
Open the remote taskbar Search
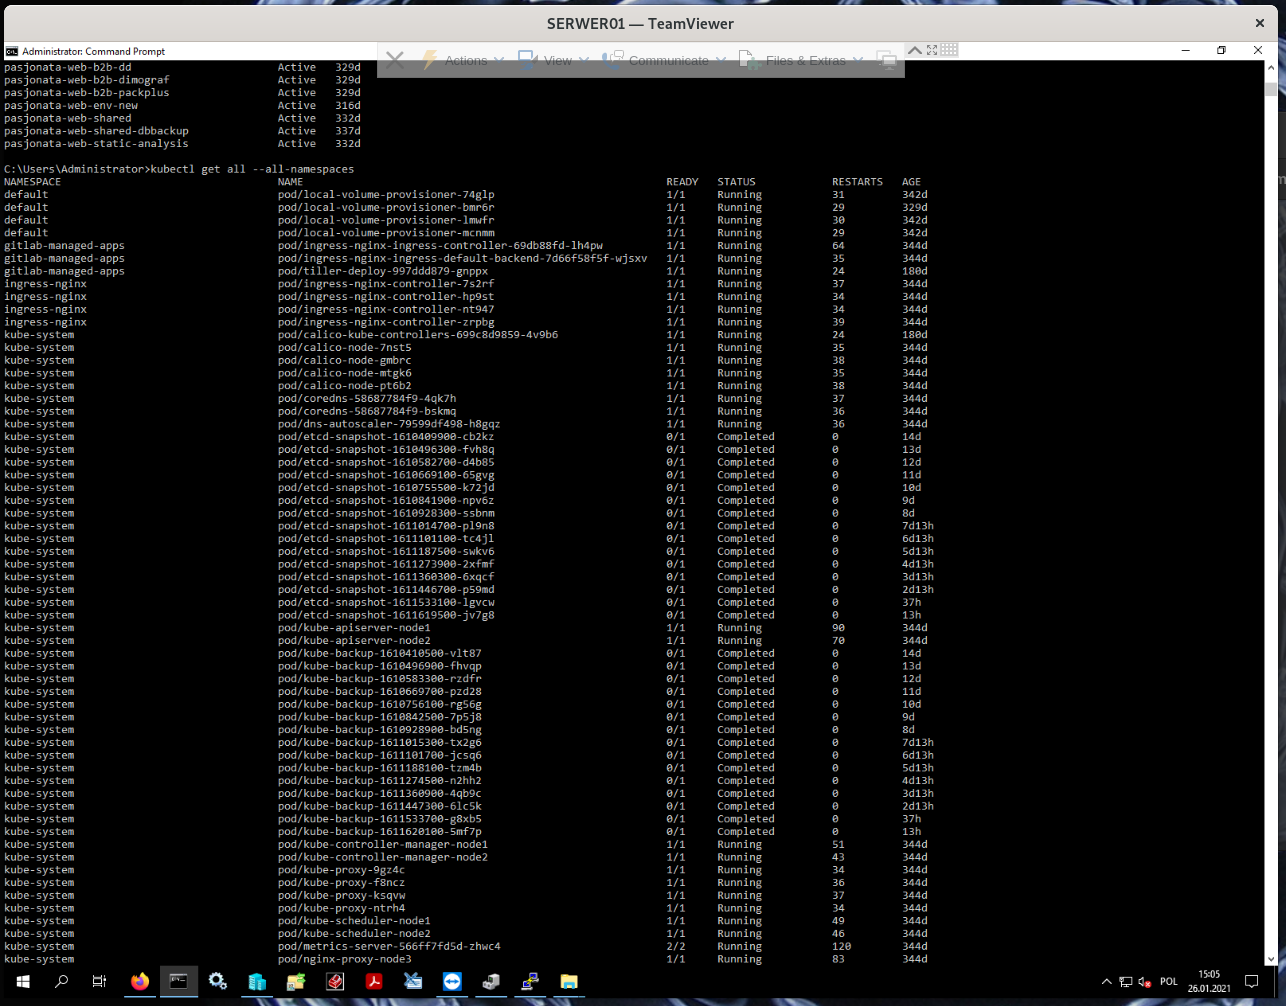(x=61, y=982)
